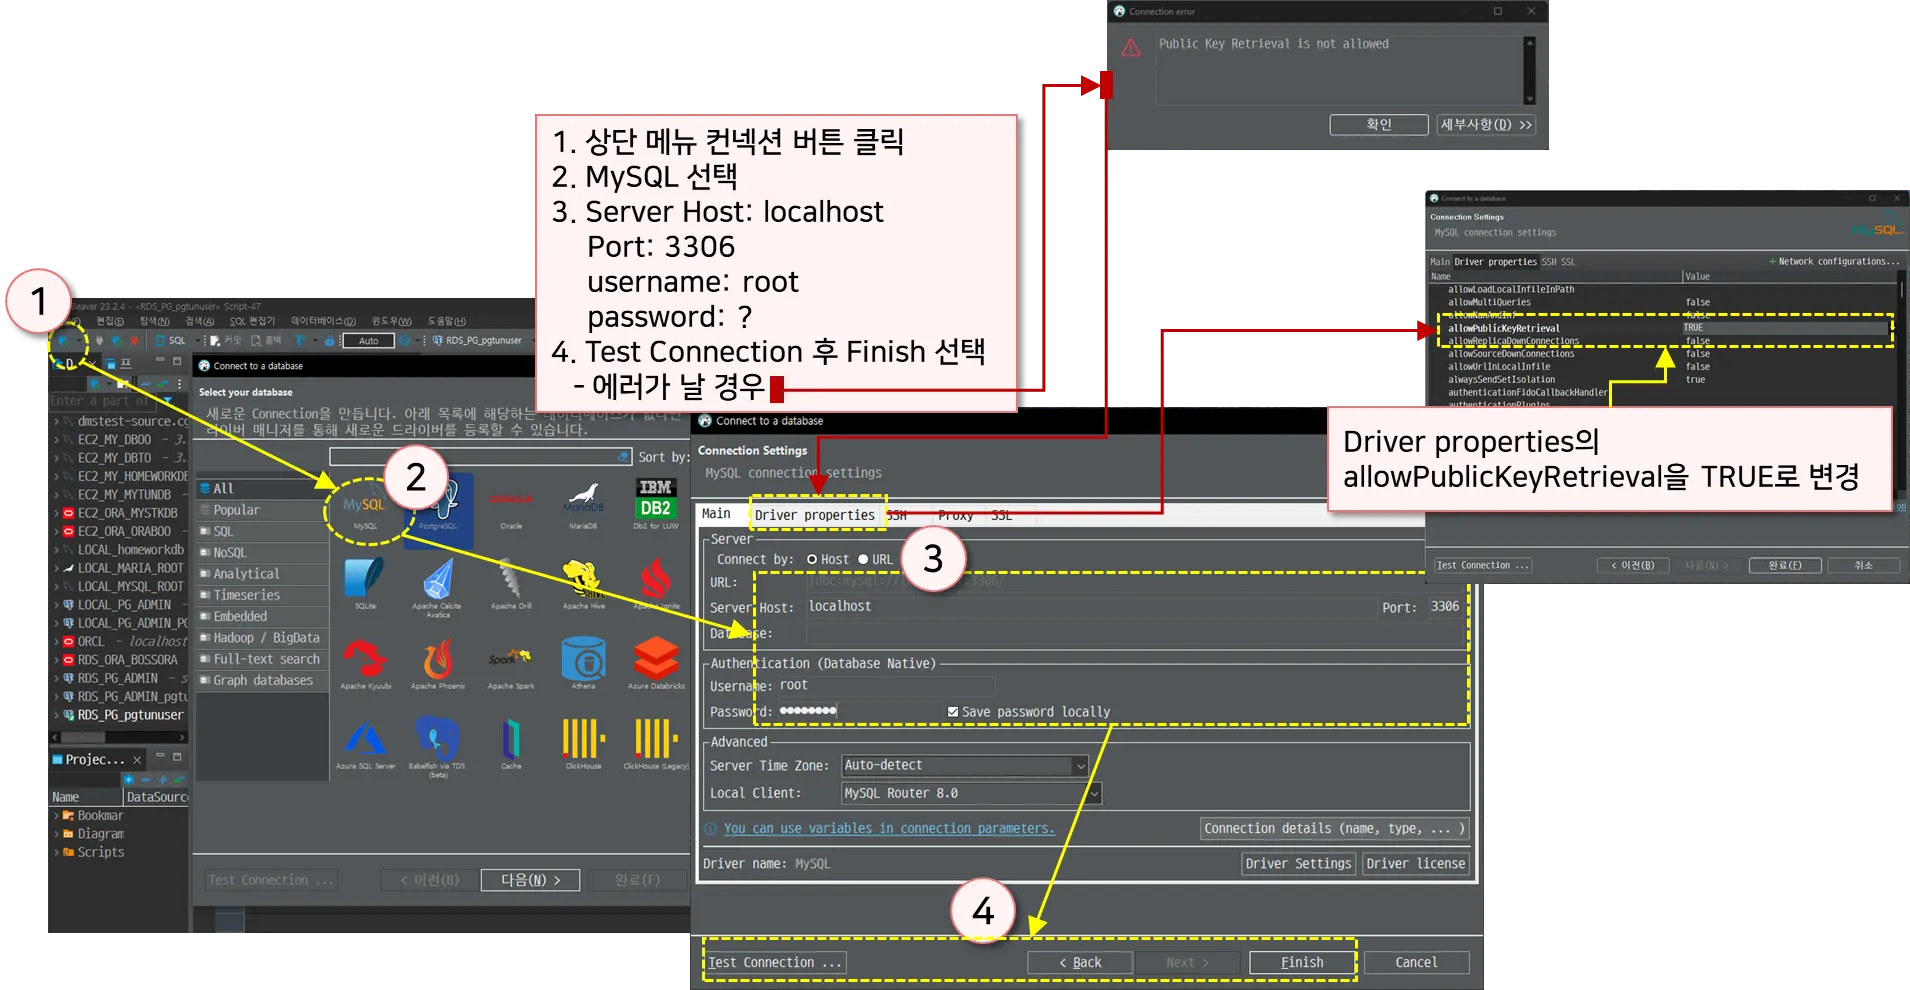Viewport: 1910px width, 990px height.
Task: Open the Local Client dropdown
Action: point(971,794)
